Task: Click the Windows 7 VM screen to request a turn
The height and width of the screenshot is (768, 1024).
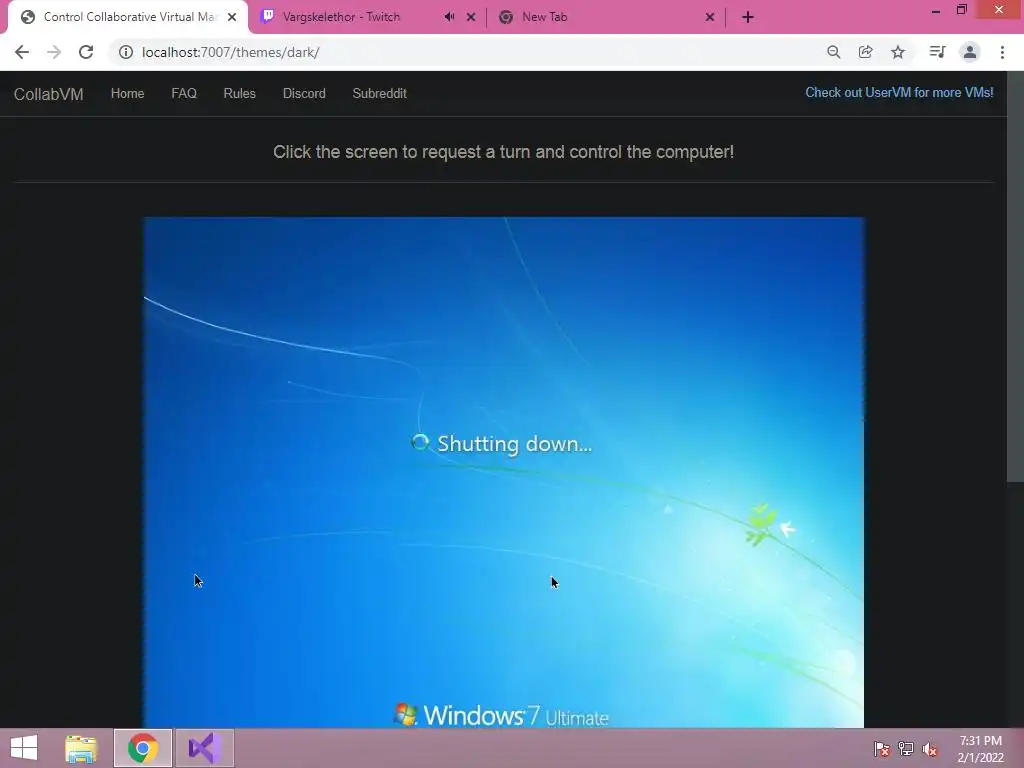Action: [504, 472]
